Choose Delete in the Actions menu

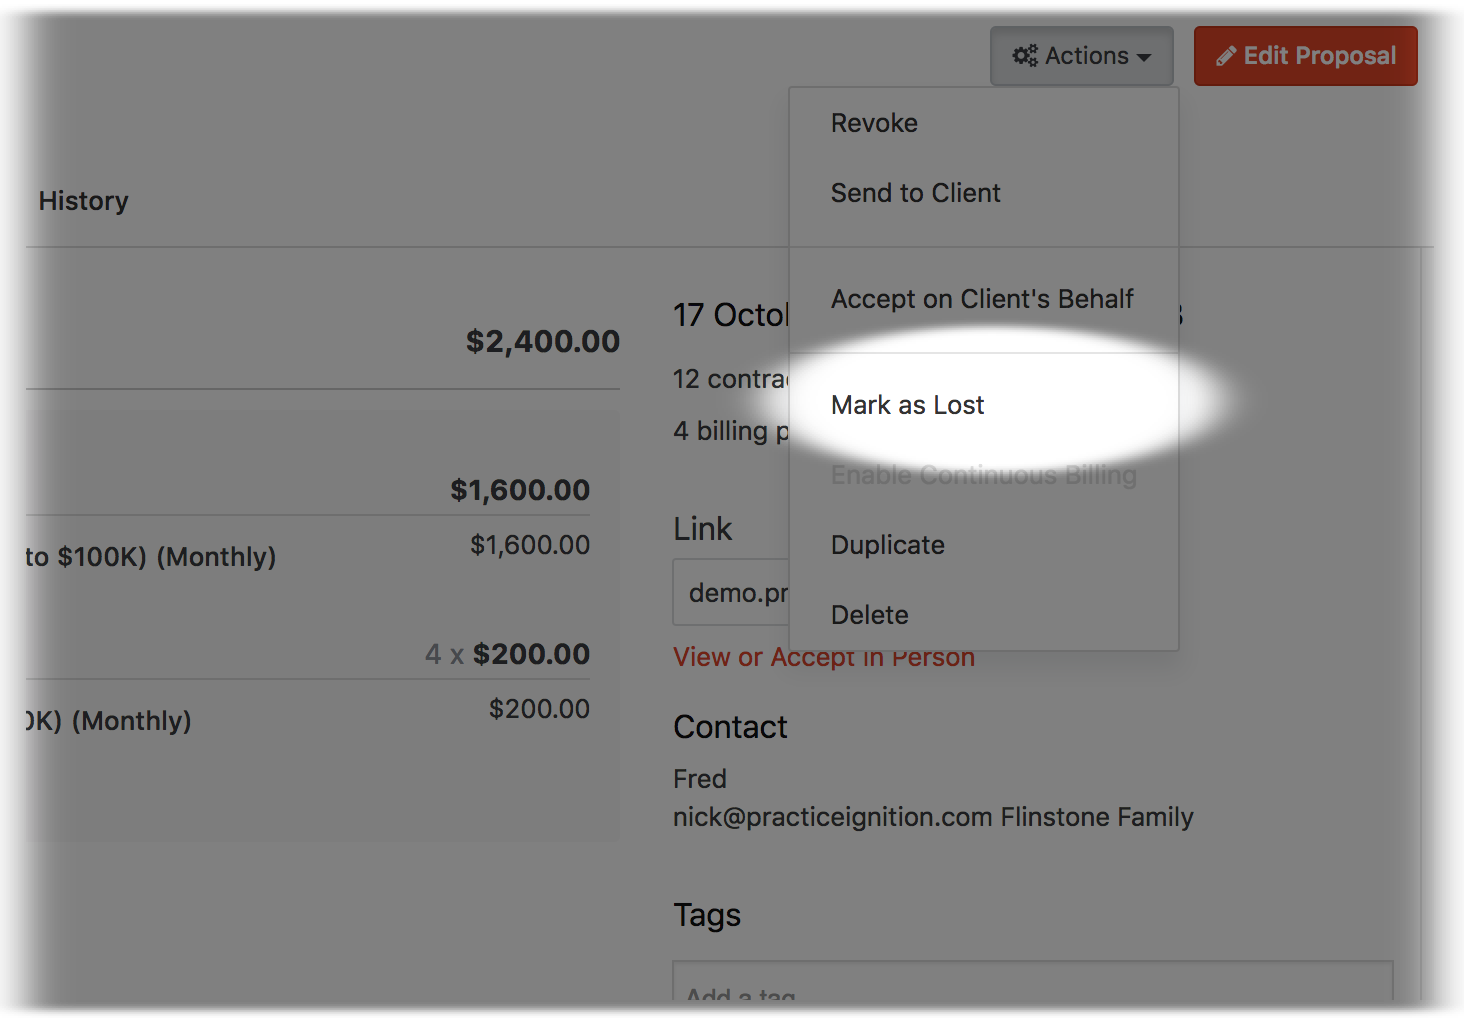[x=869, y=615]
